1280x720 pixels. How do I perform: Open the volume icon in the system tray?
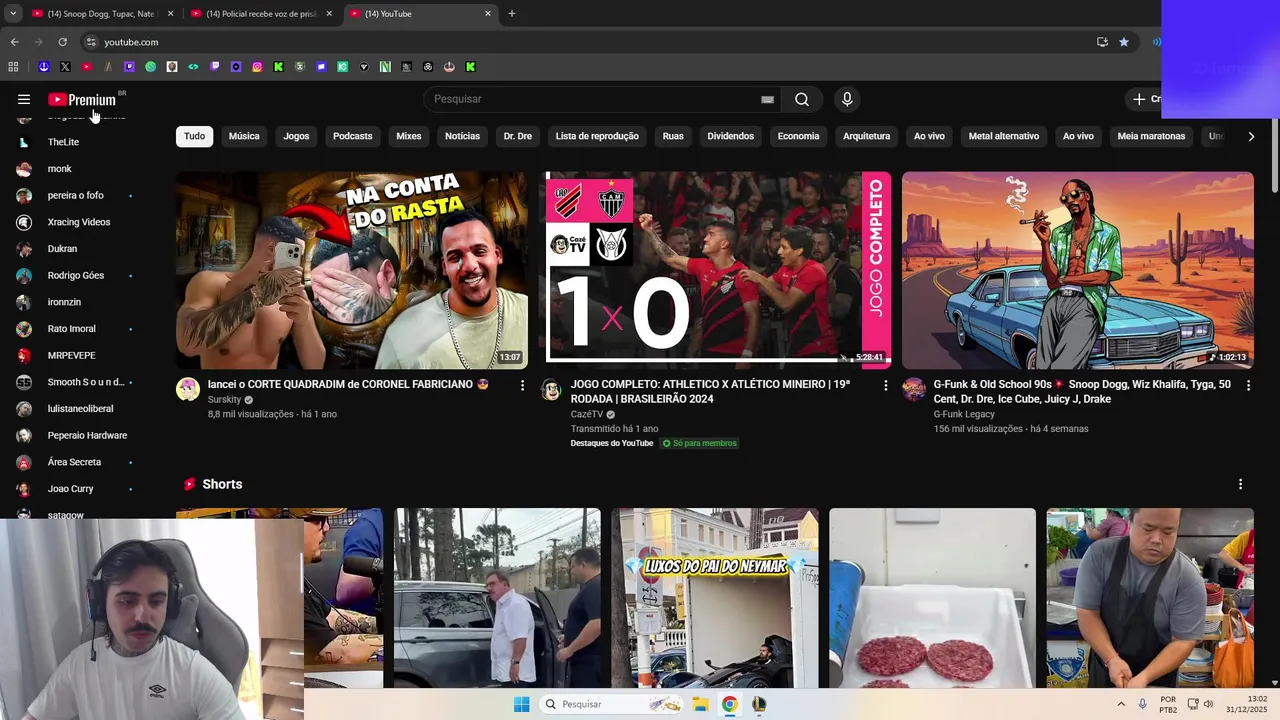[1208, 704]
